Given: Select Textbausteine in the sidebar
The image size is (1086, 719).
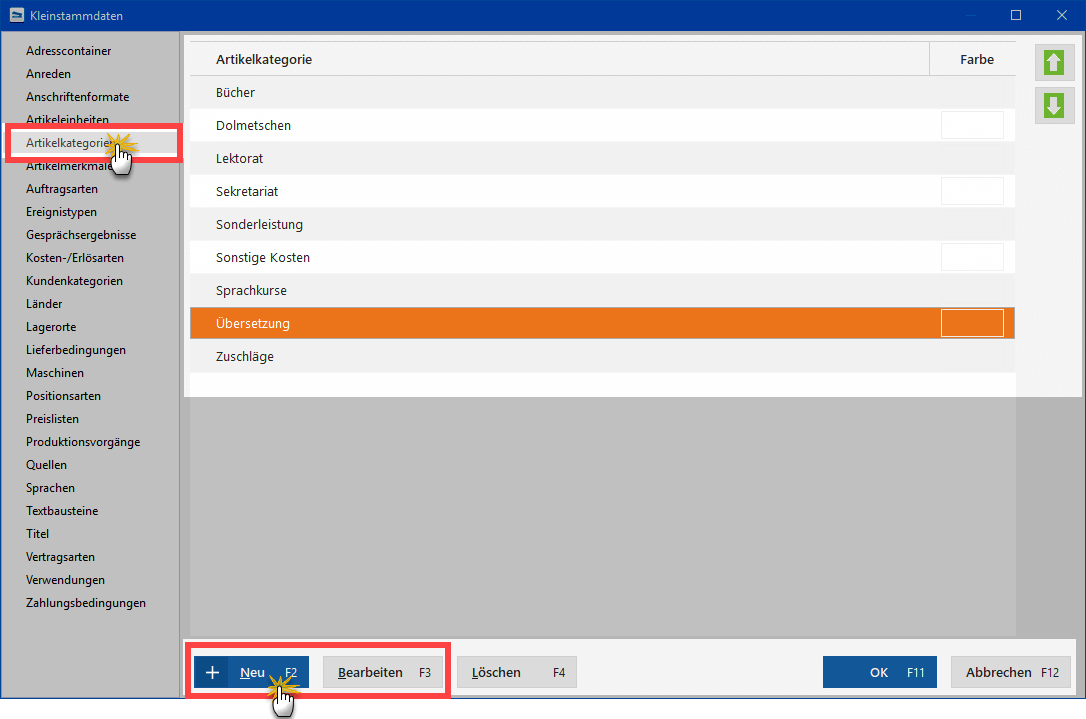Looking at the screenshot, I should pos(62,510).
